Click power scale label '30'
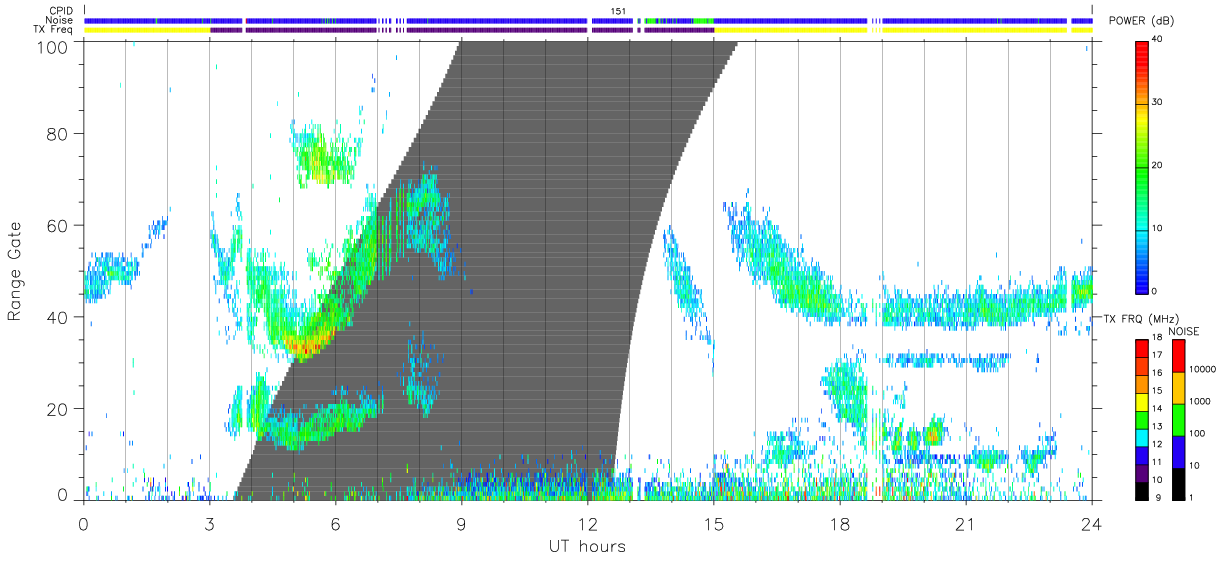 pyautogui.click(x=1158, y=103)
